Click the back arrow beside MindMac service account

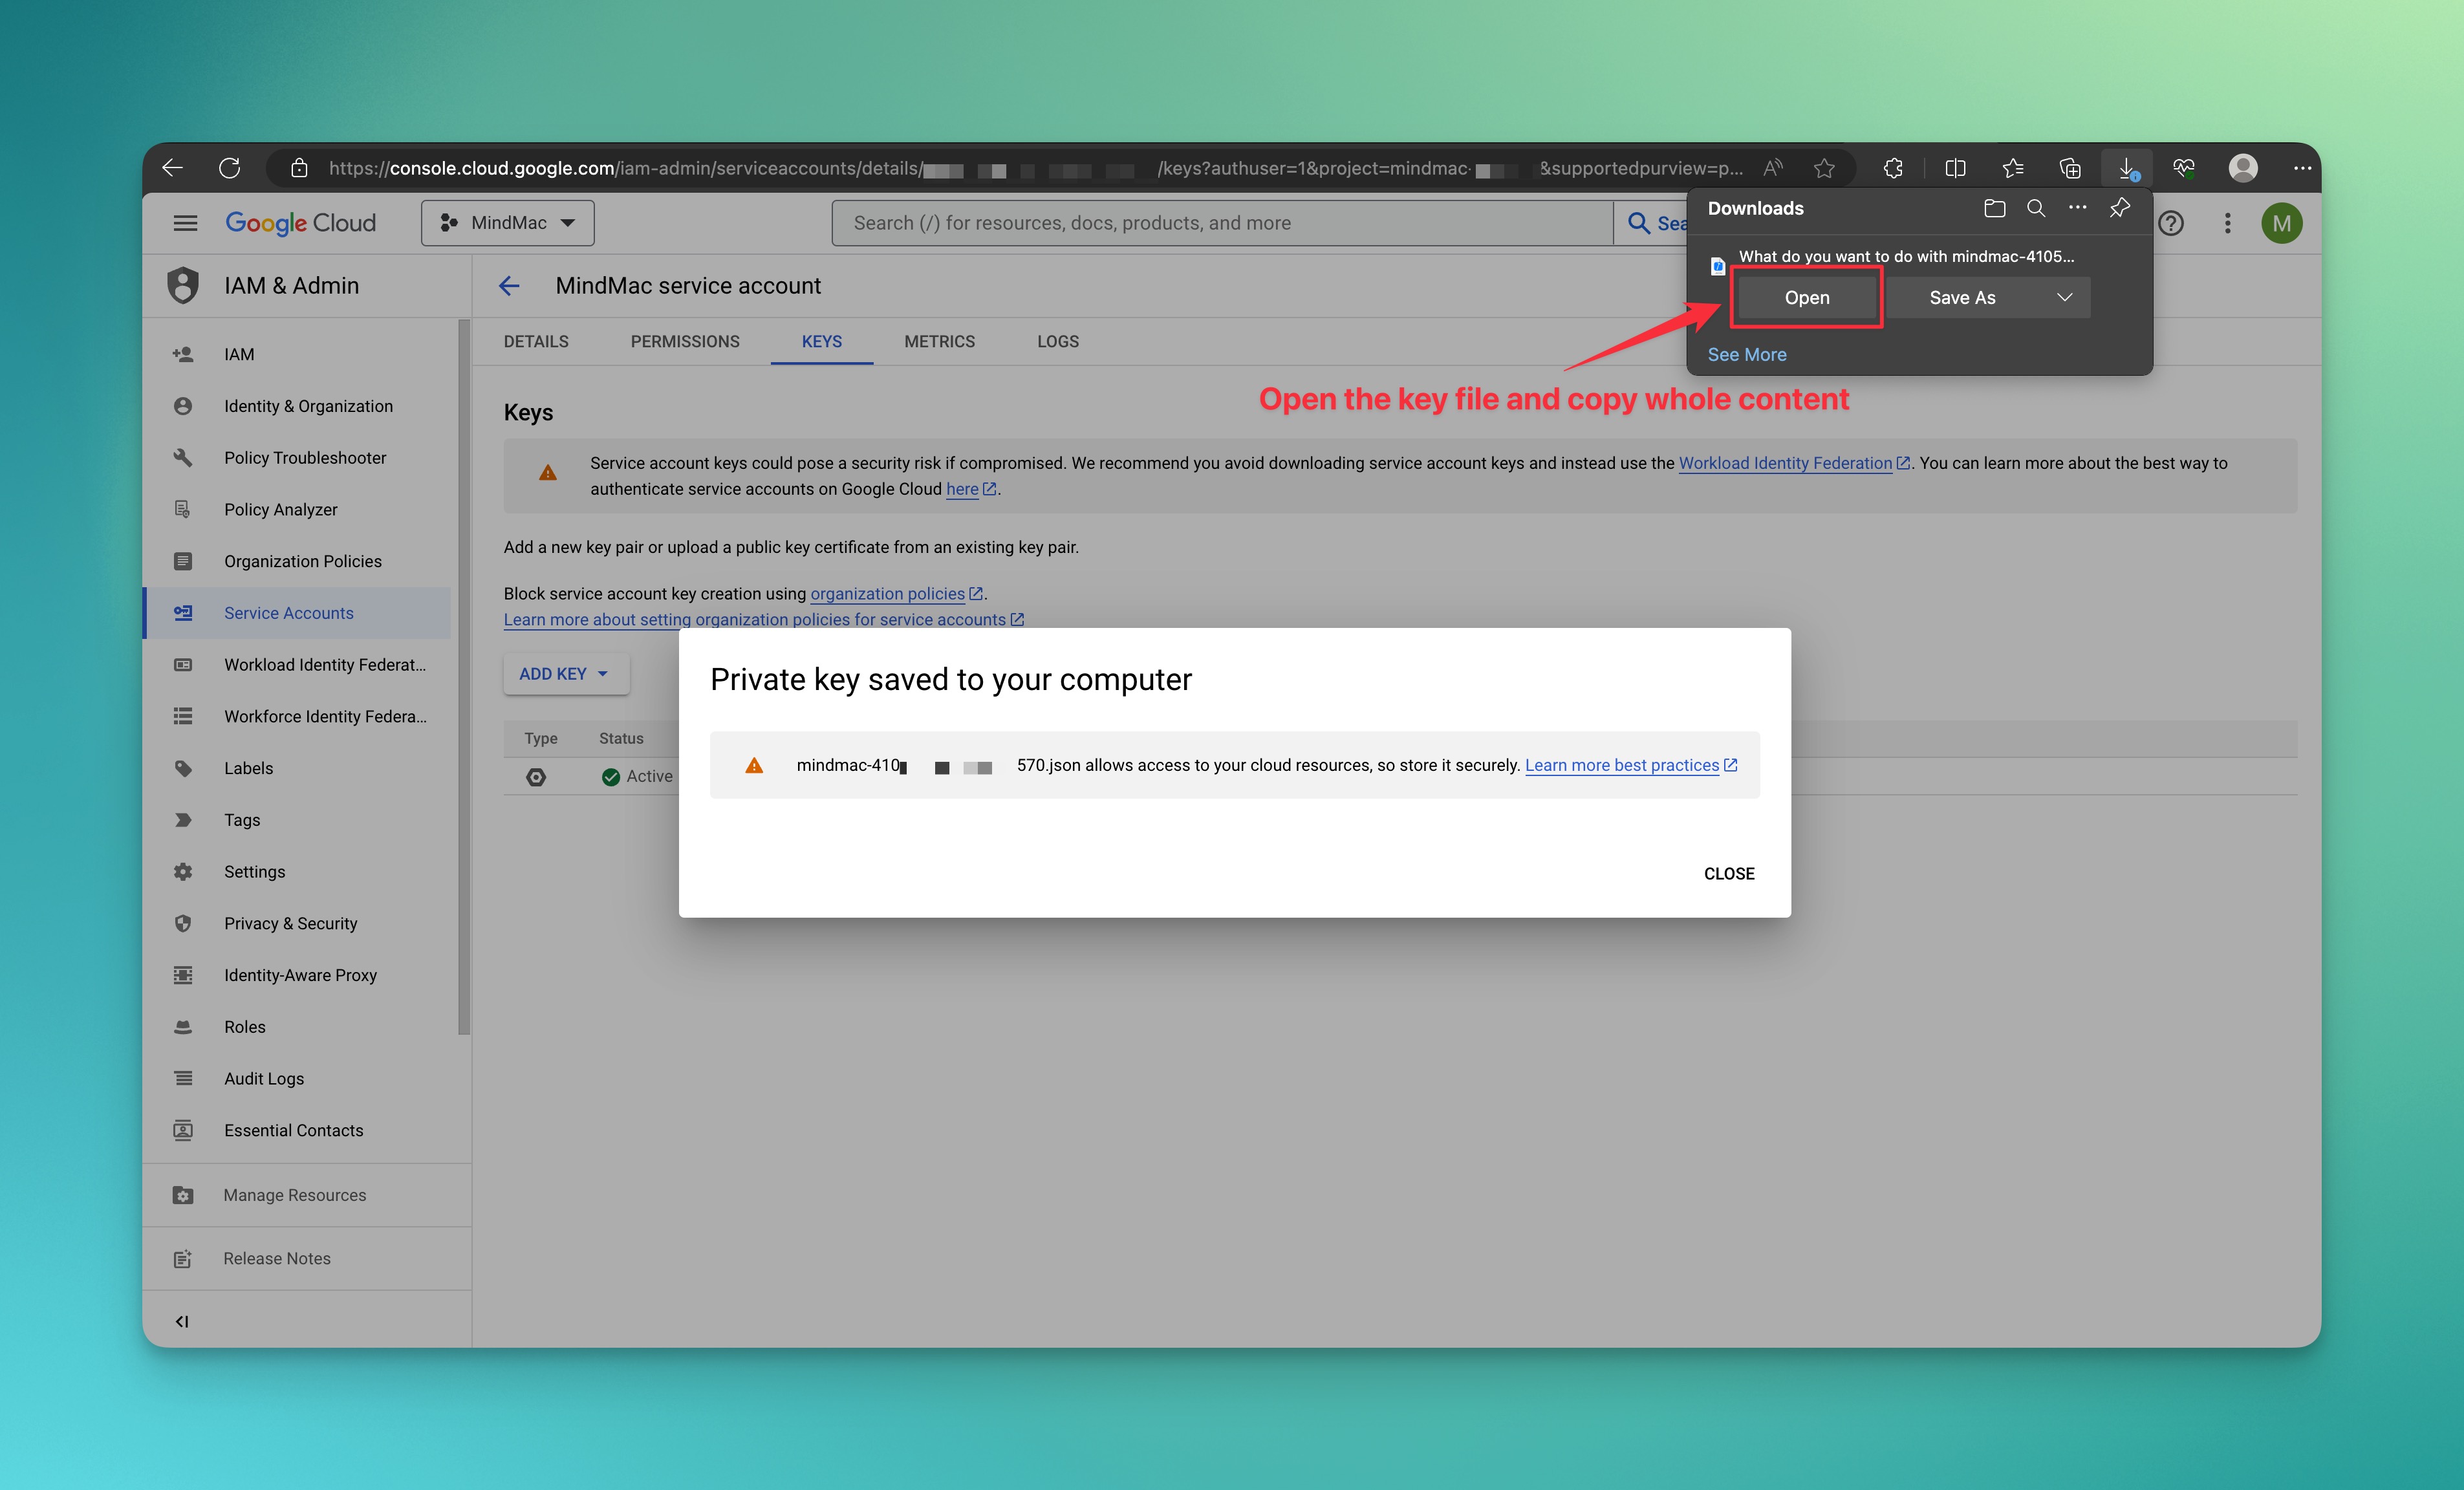click(509, 286)
